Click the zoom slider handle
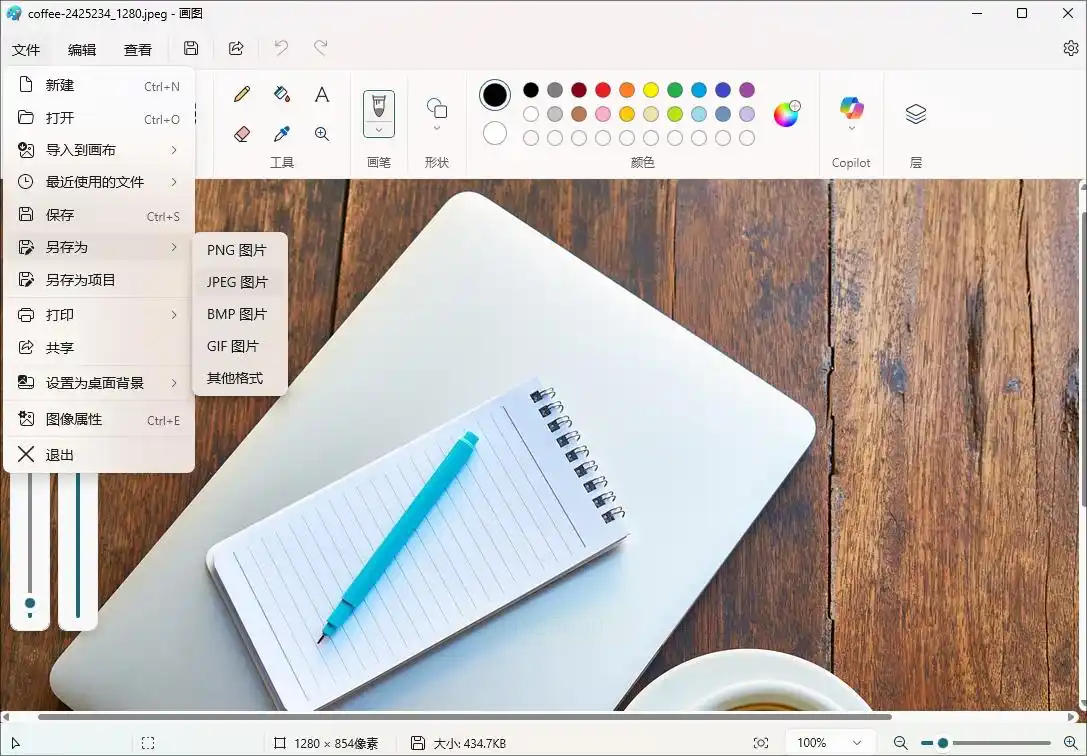This screenshot has width=1087, height=756. coord(943,743)
